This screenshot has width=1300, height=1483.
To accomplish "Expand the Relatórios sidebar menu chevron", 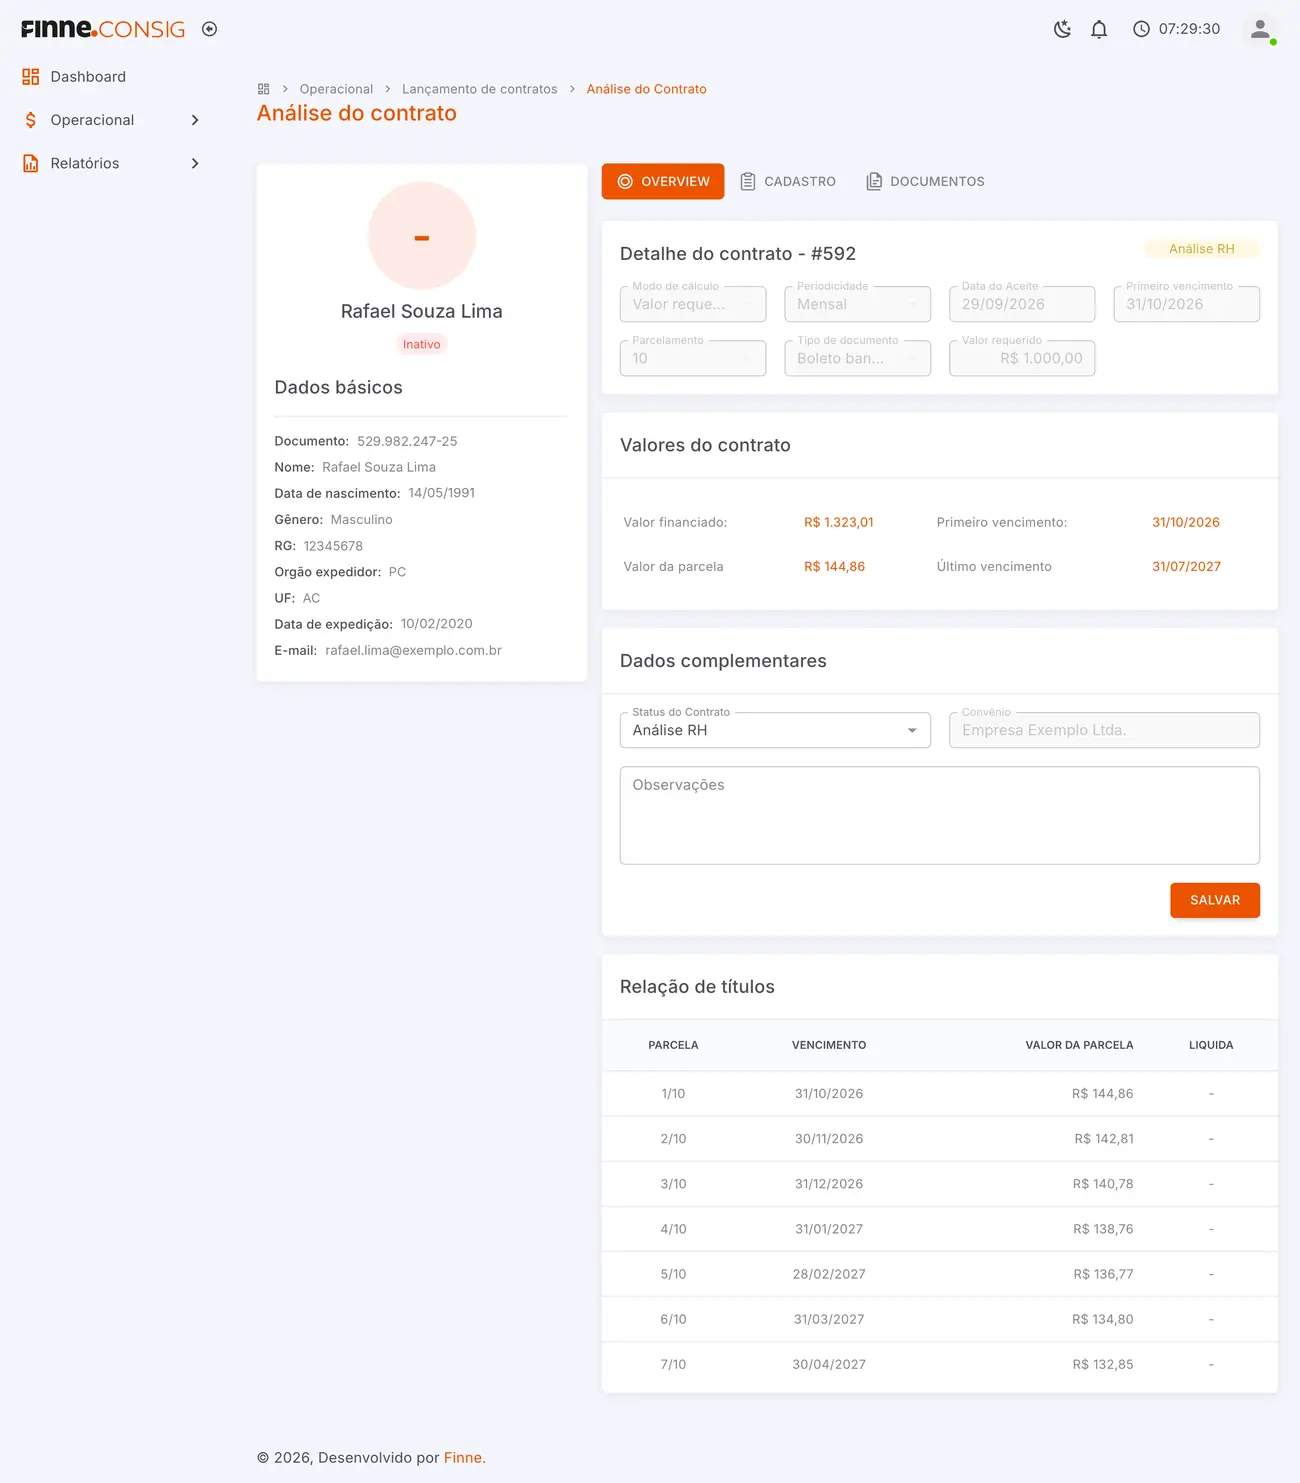I will (195, 163).
